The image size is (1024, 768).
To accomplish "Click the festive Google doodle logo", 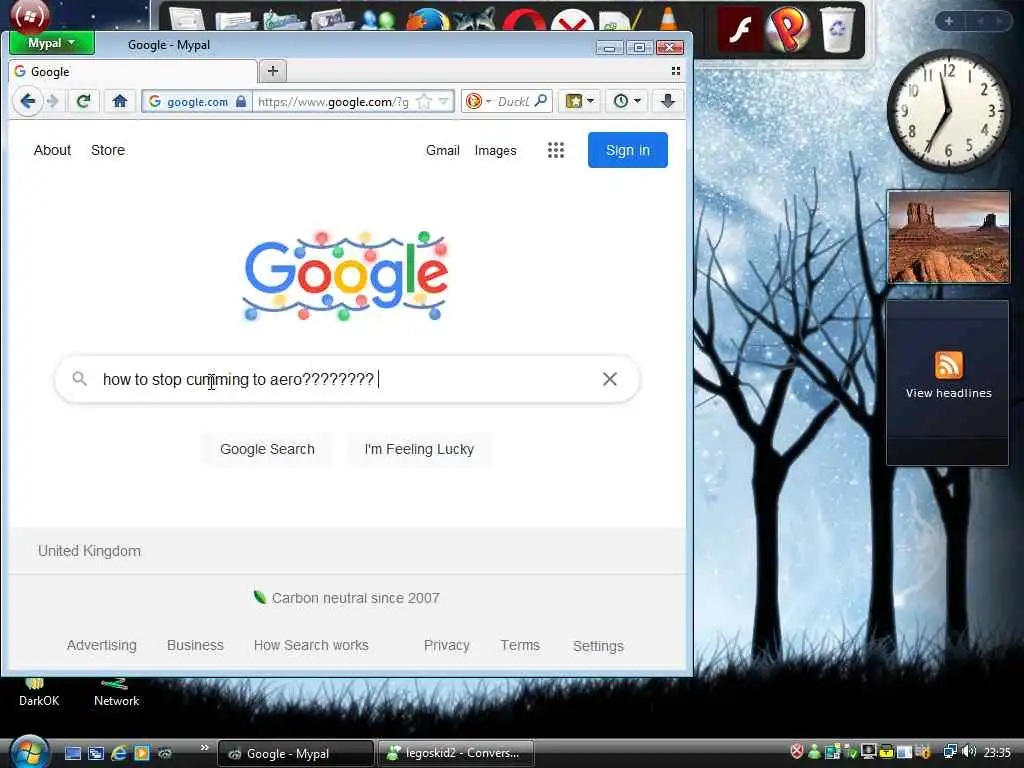I will [x=345, y=275].
